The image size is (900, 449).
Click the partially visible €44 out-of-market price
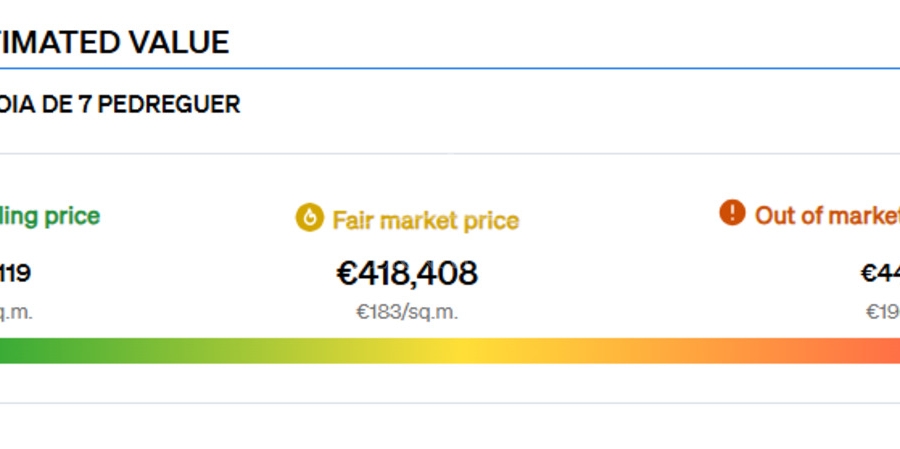point(880,273)
